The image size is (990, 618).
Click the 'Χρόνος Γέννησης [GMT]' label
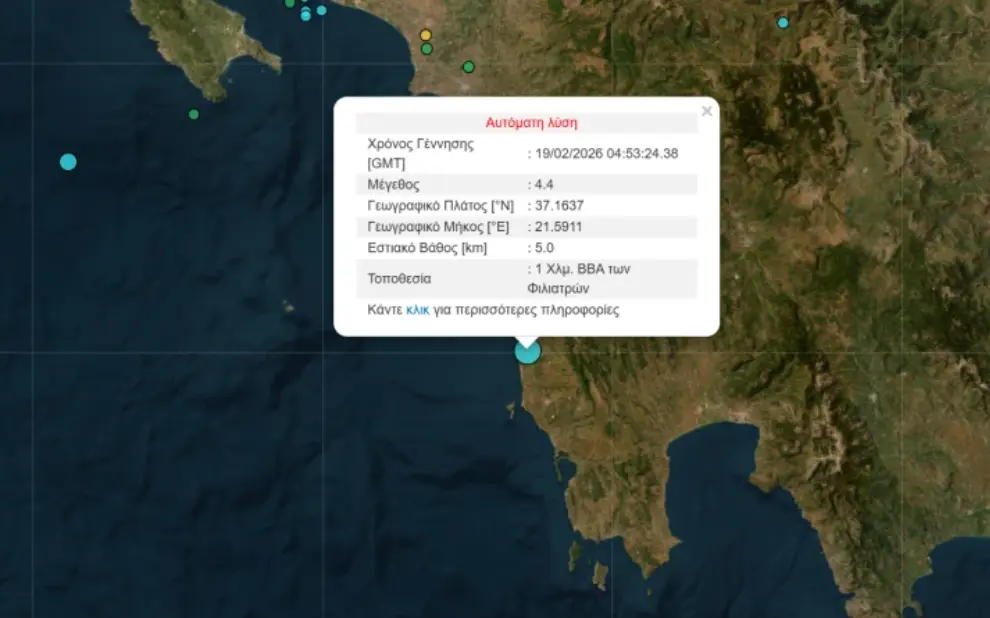pos(420,153)
